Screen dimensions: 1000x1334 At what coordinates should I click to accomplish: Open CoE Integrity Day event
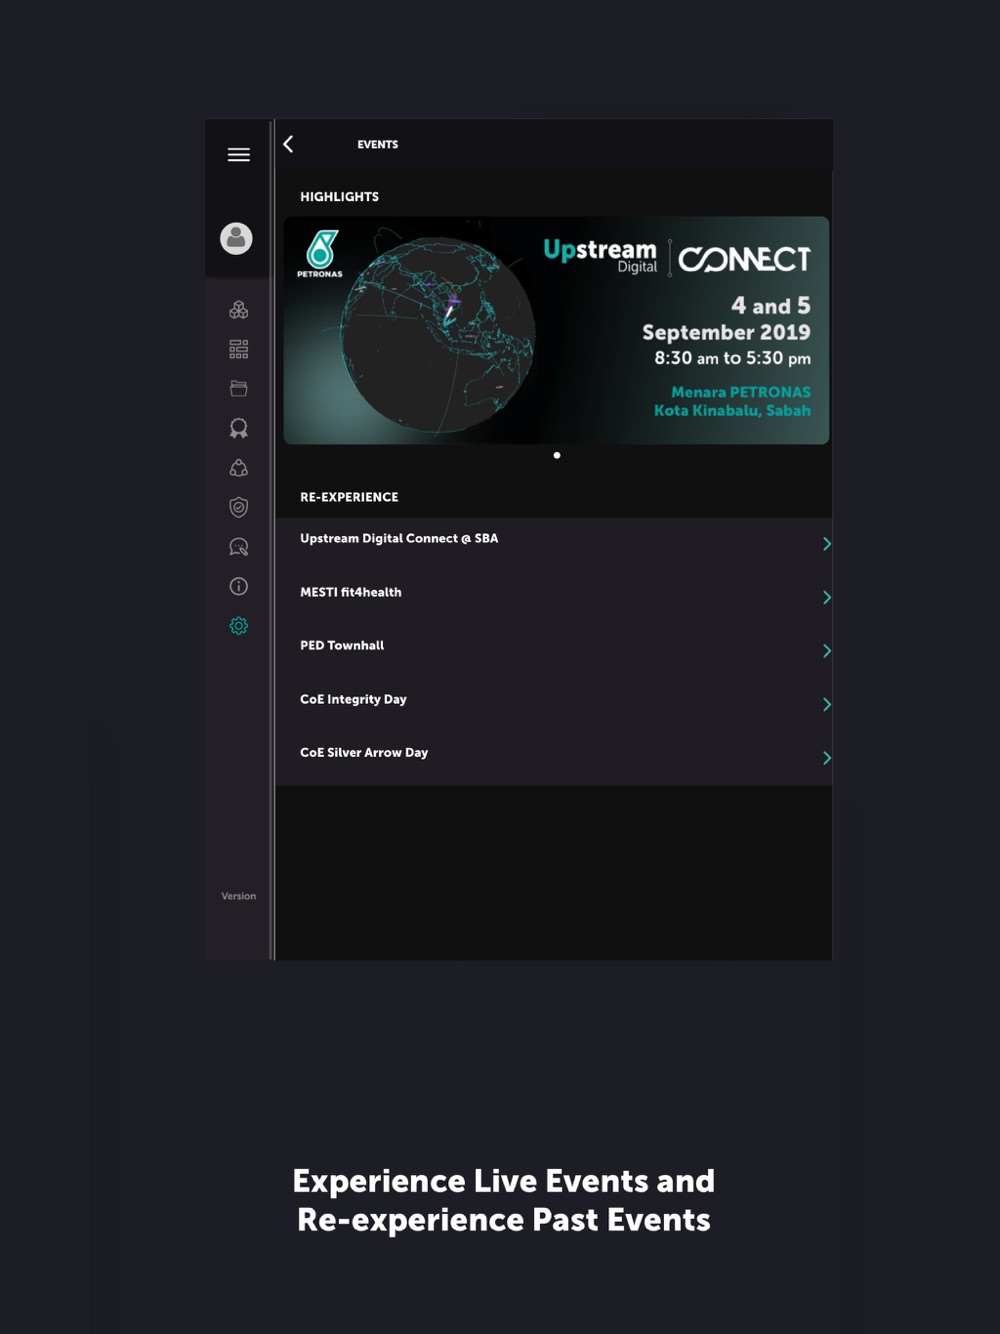(554, 704)
